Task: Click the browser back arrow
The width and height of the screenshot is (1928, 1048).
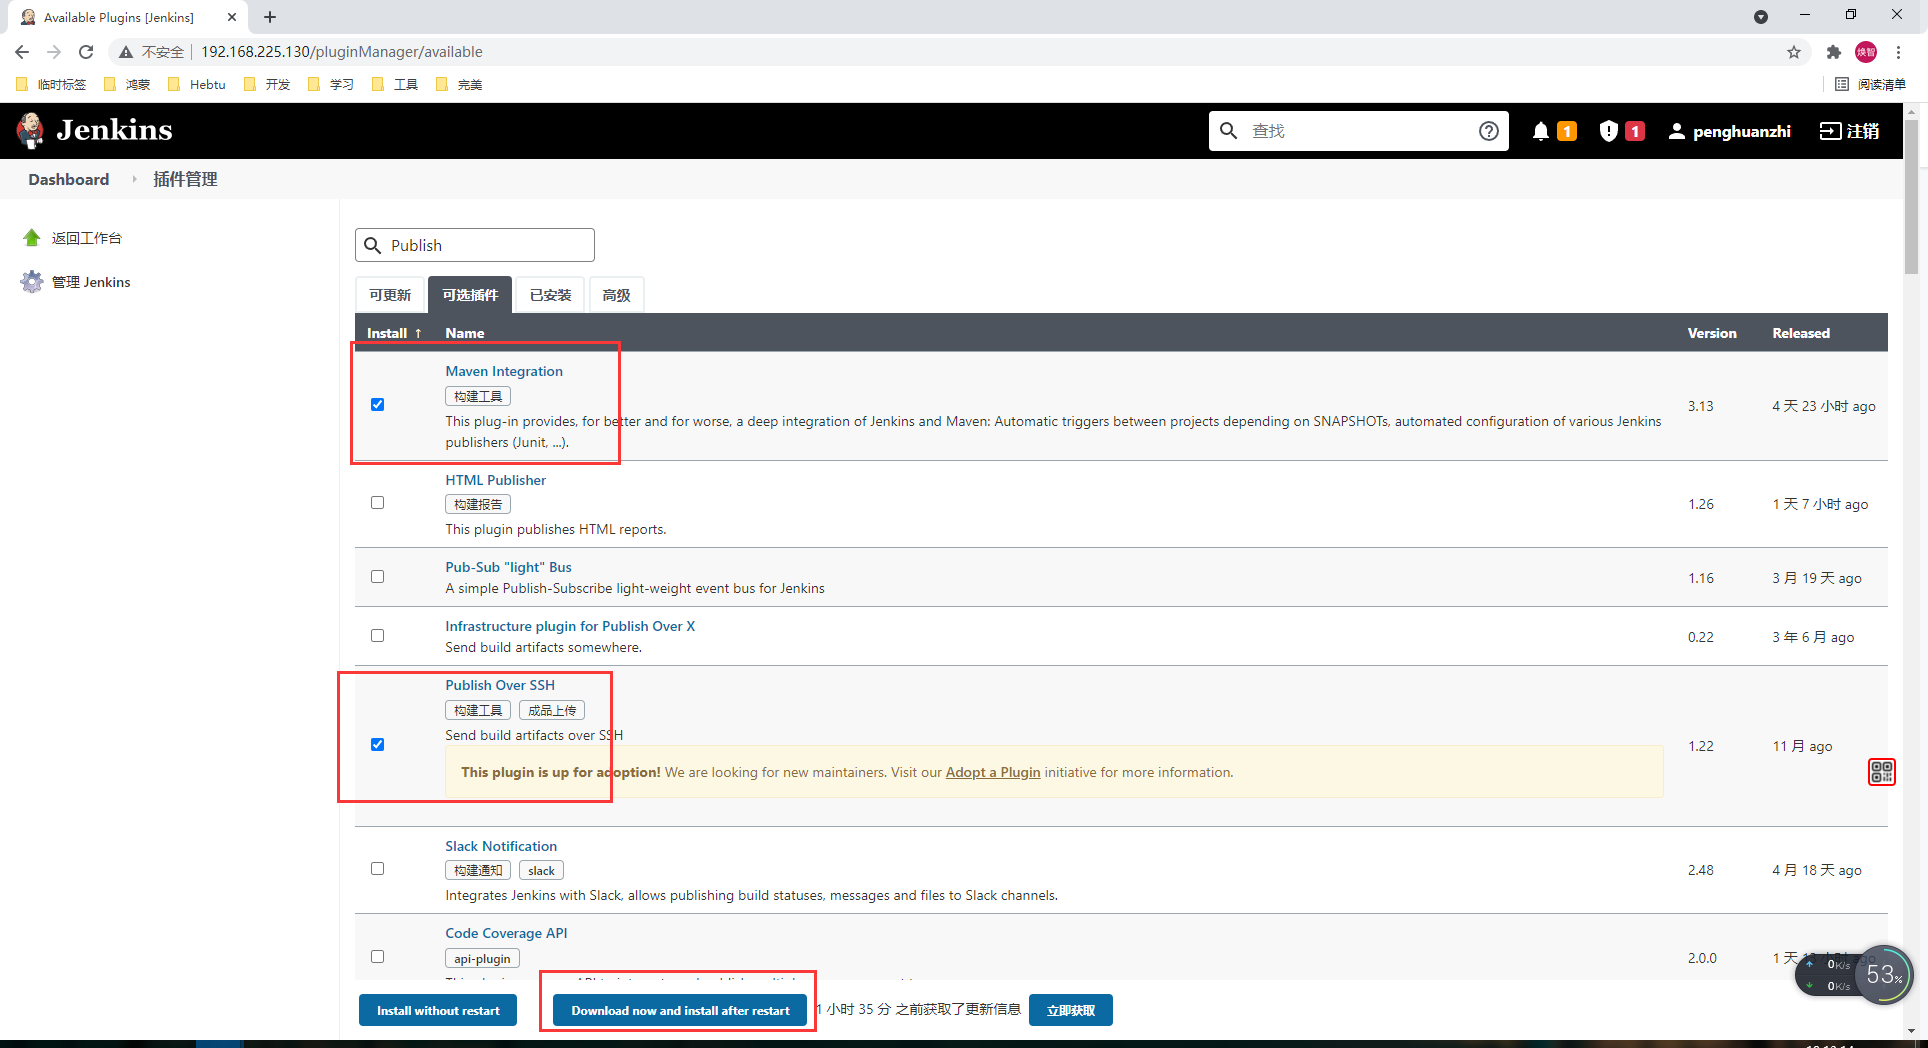Action: pyautogui.click(x=22, y=52)
